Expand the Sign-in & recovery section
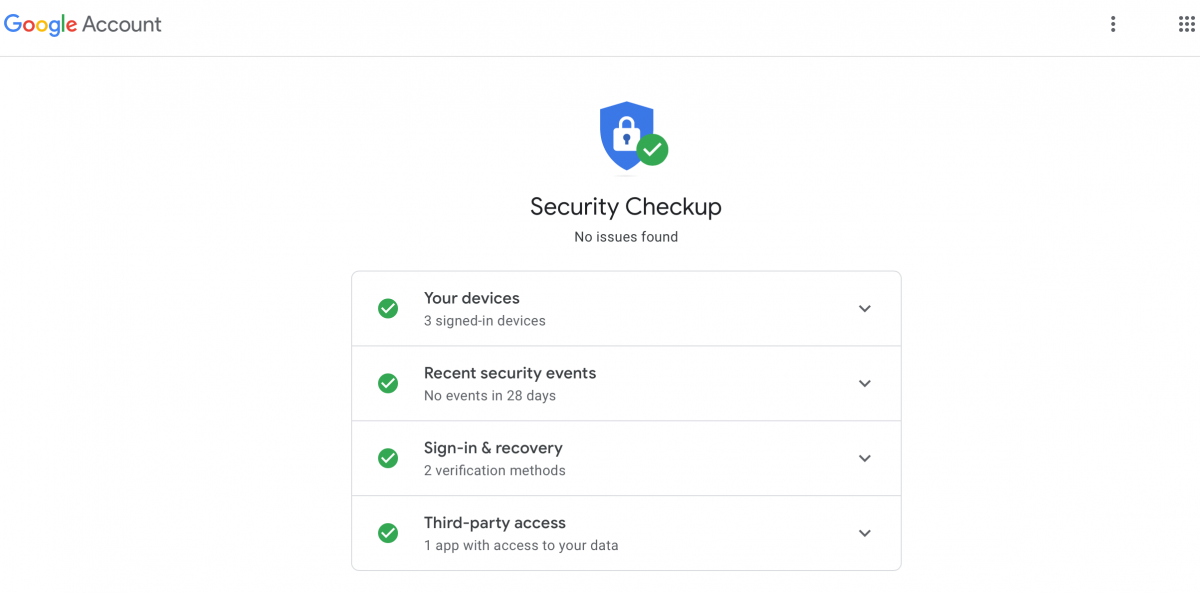1200x593 pixels. pyautogui.click(x=864, y=458)
